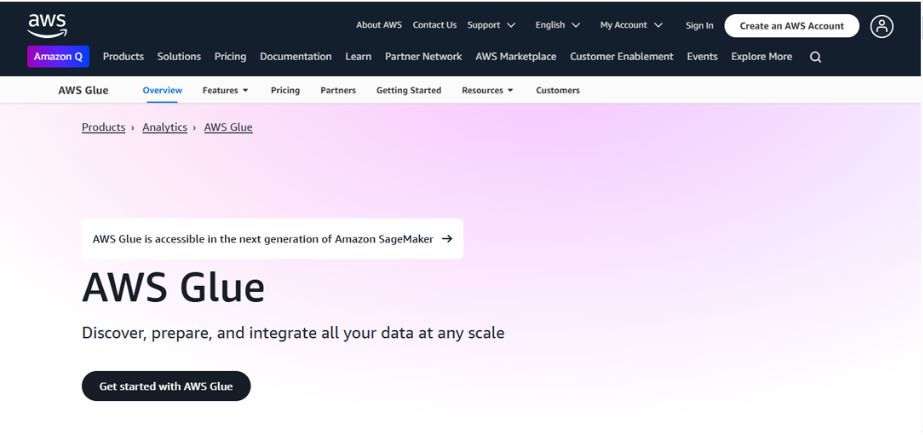Open the AWS Marketplace menu
Viewport: 923px width, 435px height.
pyautogui.click(x=516, y=57)
